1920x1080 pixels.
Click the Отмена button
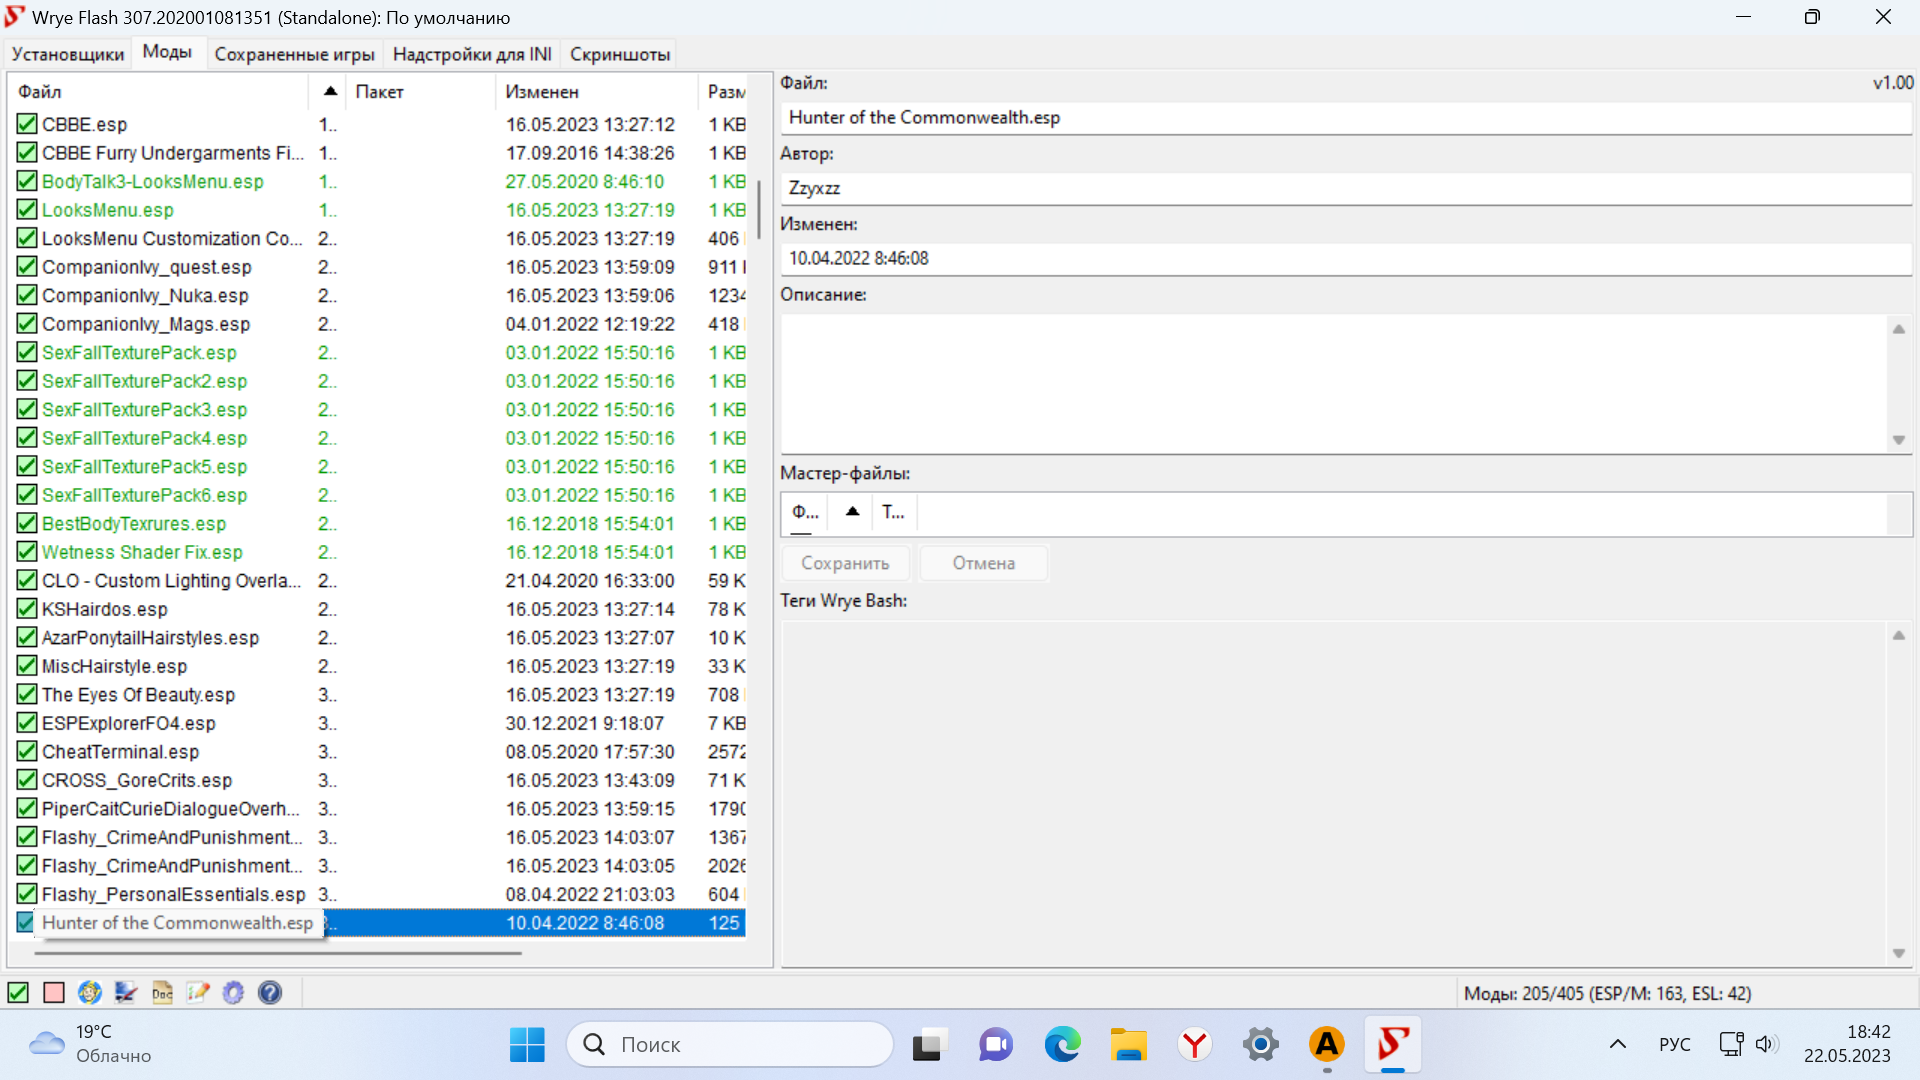coord(983,563)
